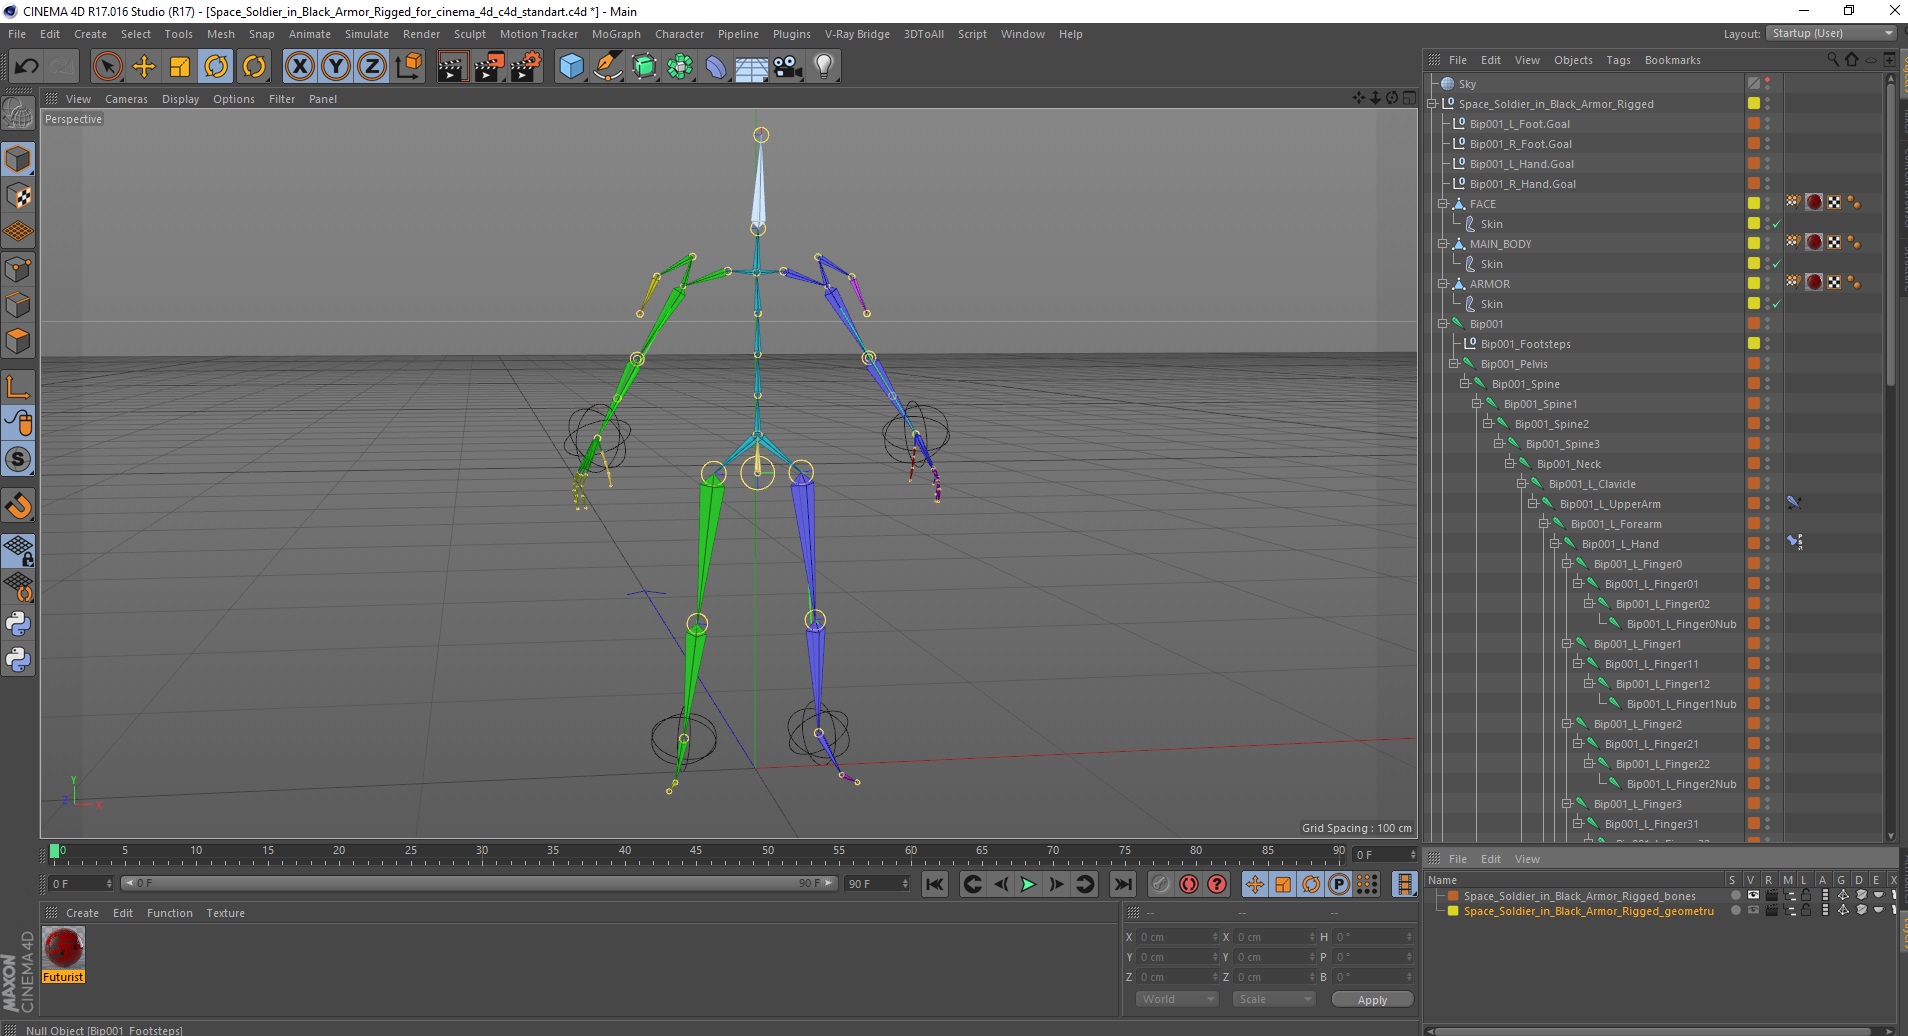Click the timeline range slider bar
The width and height of the screenshot is (1908, 1036).
(x=478, y=883)
